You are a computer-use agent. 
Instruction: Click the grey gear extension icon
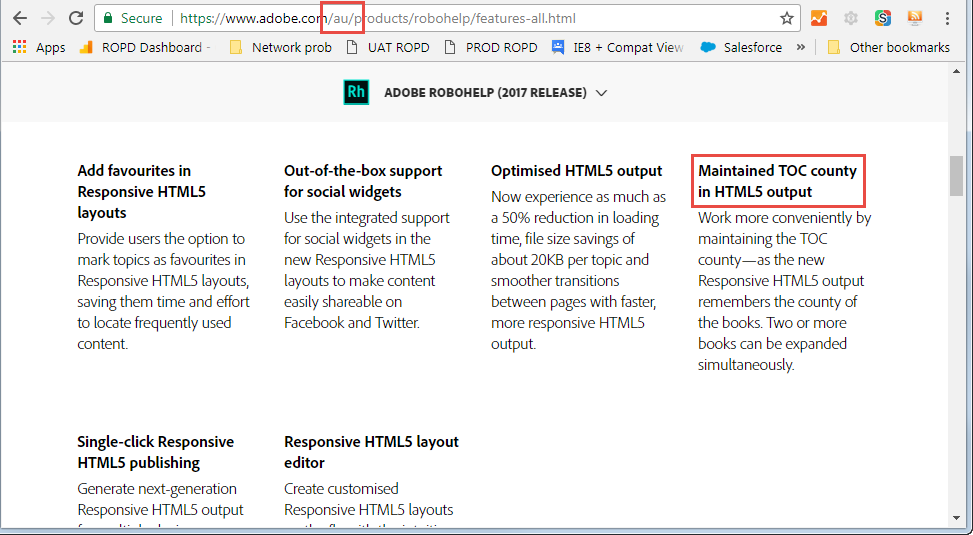point(851,18)
